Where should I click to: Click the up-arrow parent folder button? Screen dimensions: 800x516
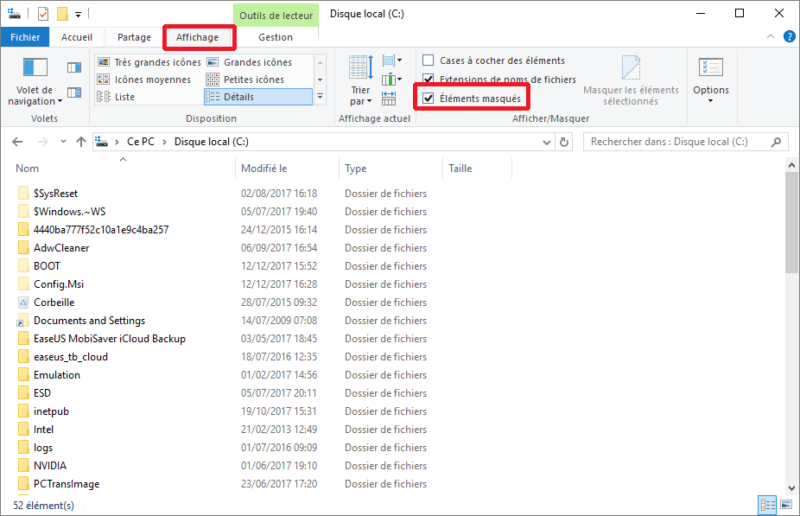coord(80,142)
